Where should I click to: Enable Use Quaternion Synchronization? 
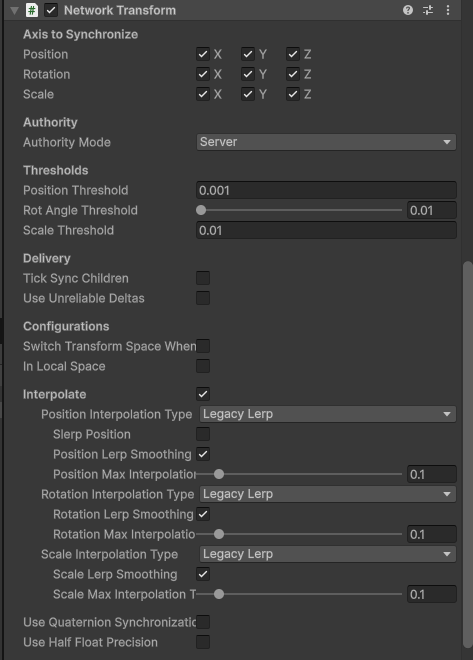(x=203, y=622)
